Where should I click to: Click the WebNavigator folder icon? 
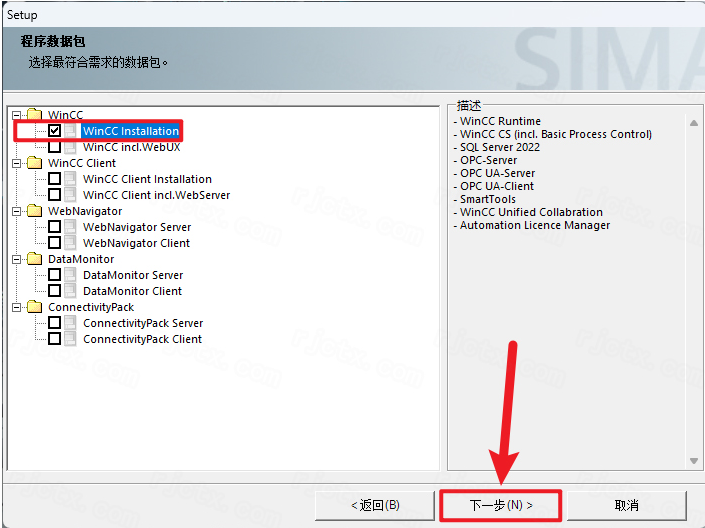[35, 210]
